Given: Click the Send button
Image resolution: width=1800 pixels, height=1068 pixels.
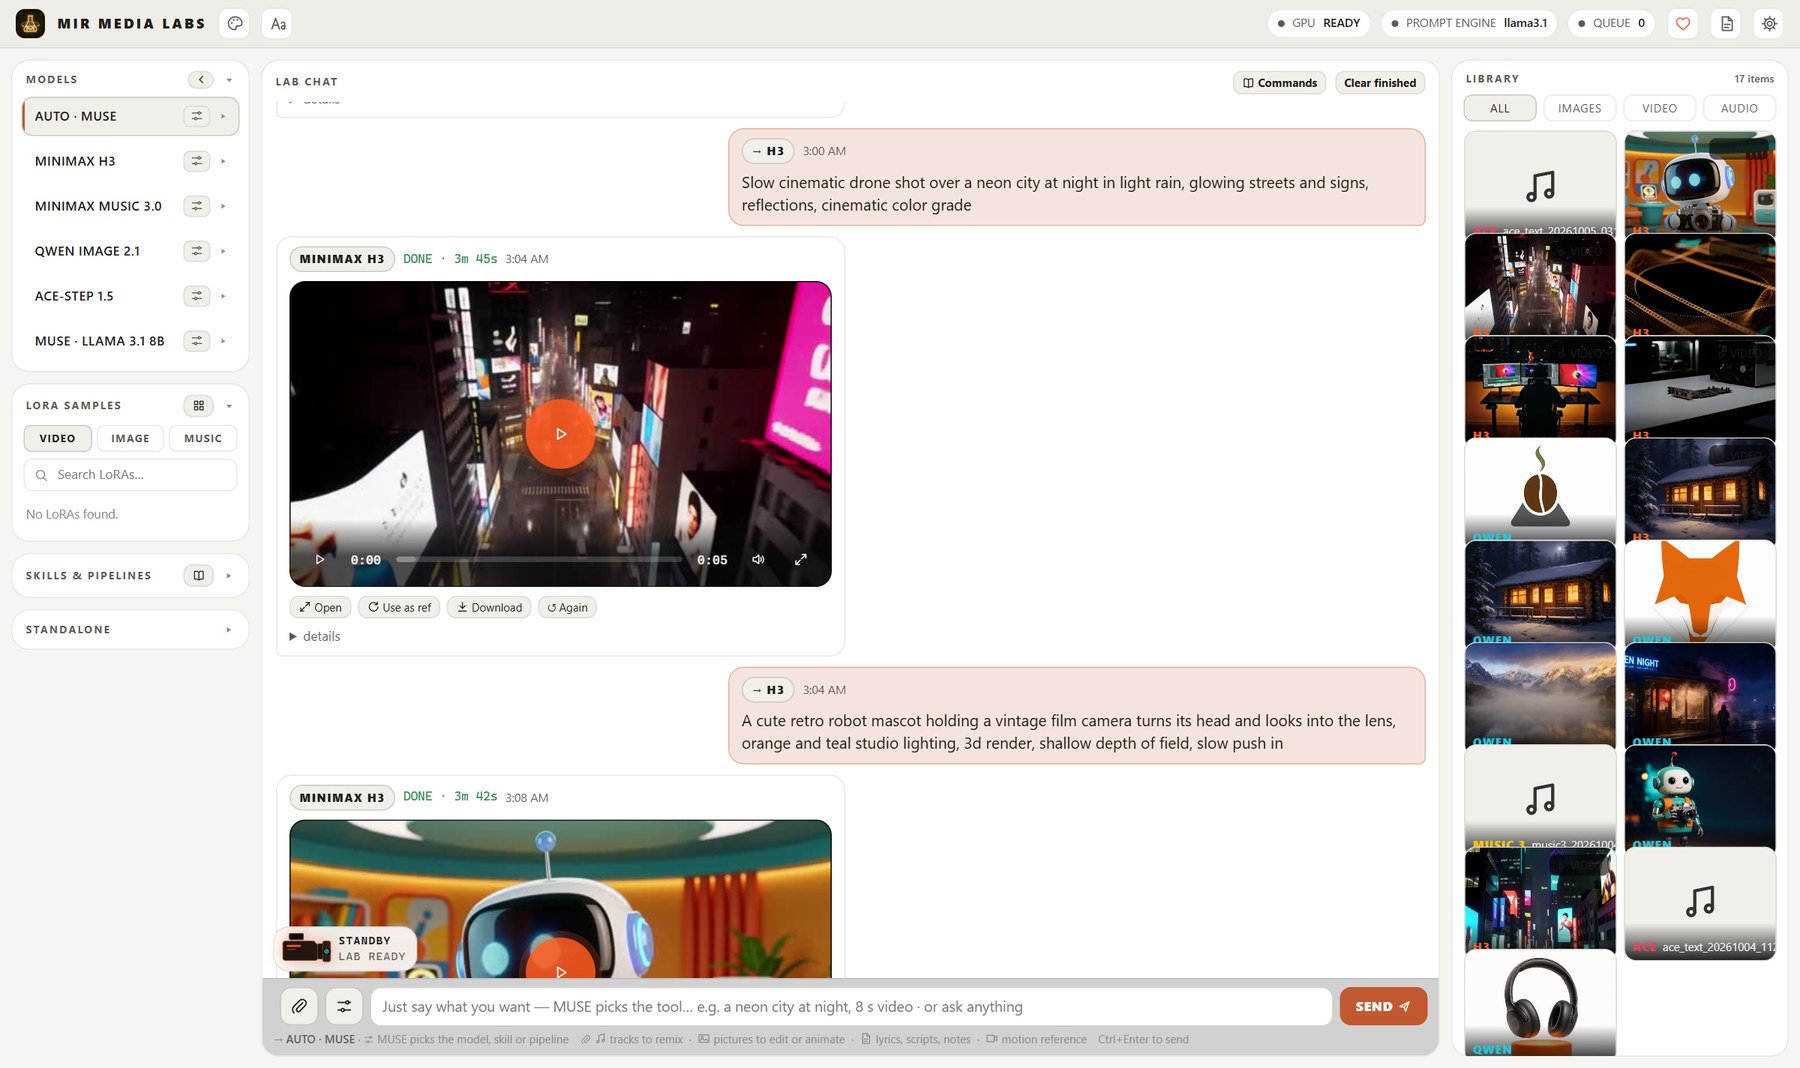Looking at the screenshot, I should pyautogui.click(x=1383, y=1006).
